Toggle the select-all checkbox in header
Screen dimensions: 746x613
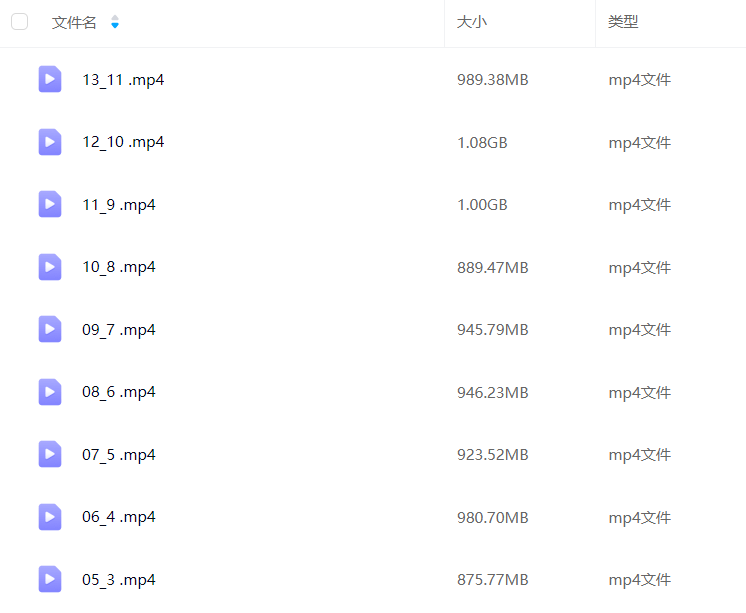pyautogui.click(x=20, y=22)
